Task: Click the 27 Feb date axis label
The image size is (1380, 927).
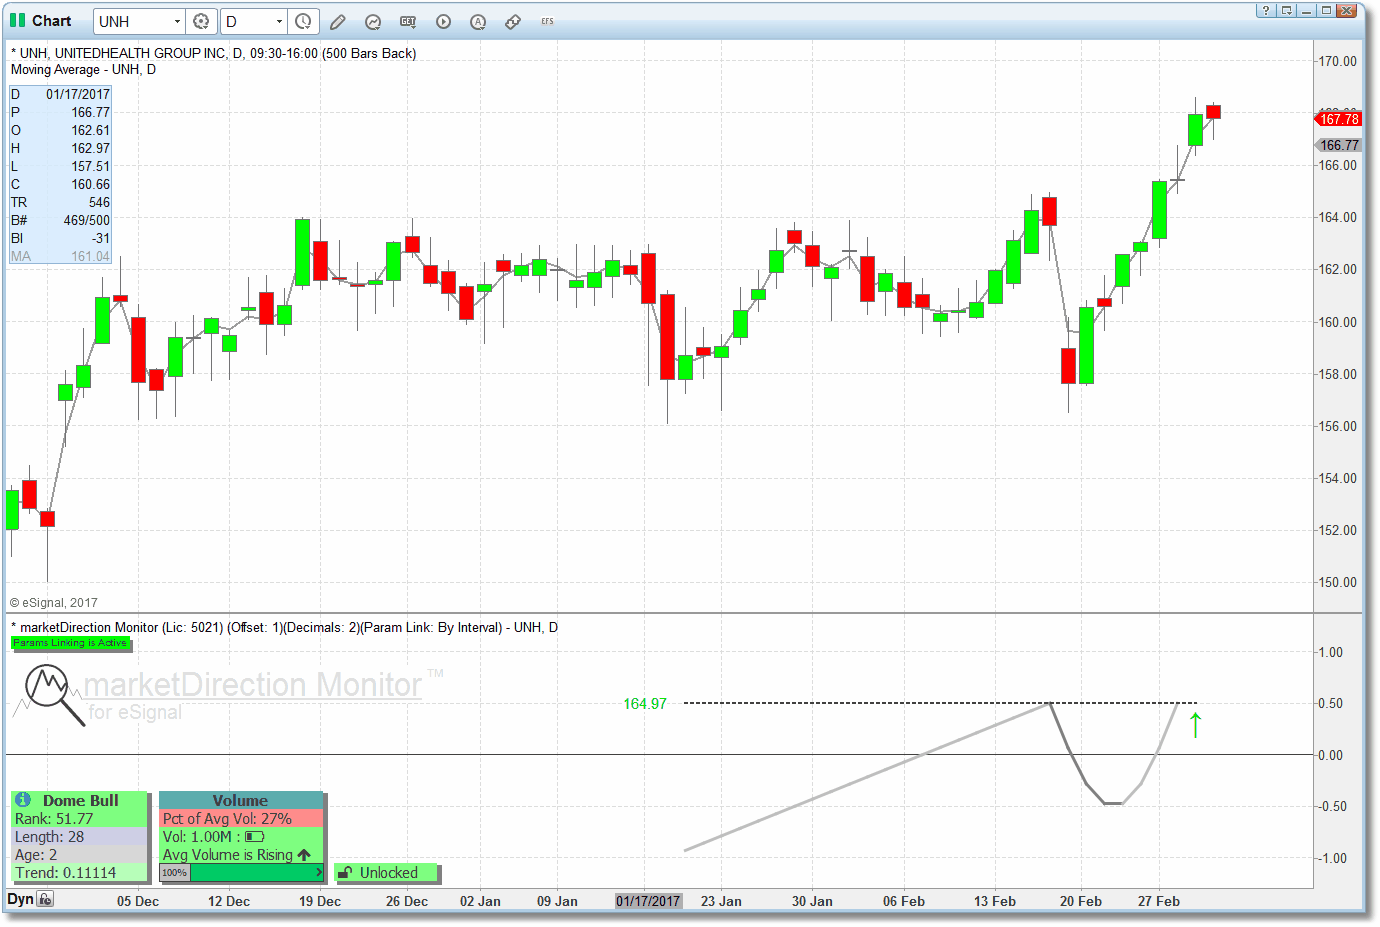Action: point(1159,901)
